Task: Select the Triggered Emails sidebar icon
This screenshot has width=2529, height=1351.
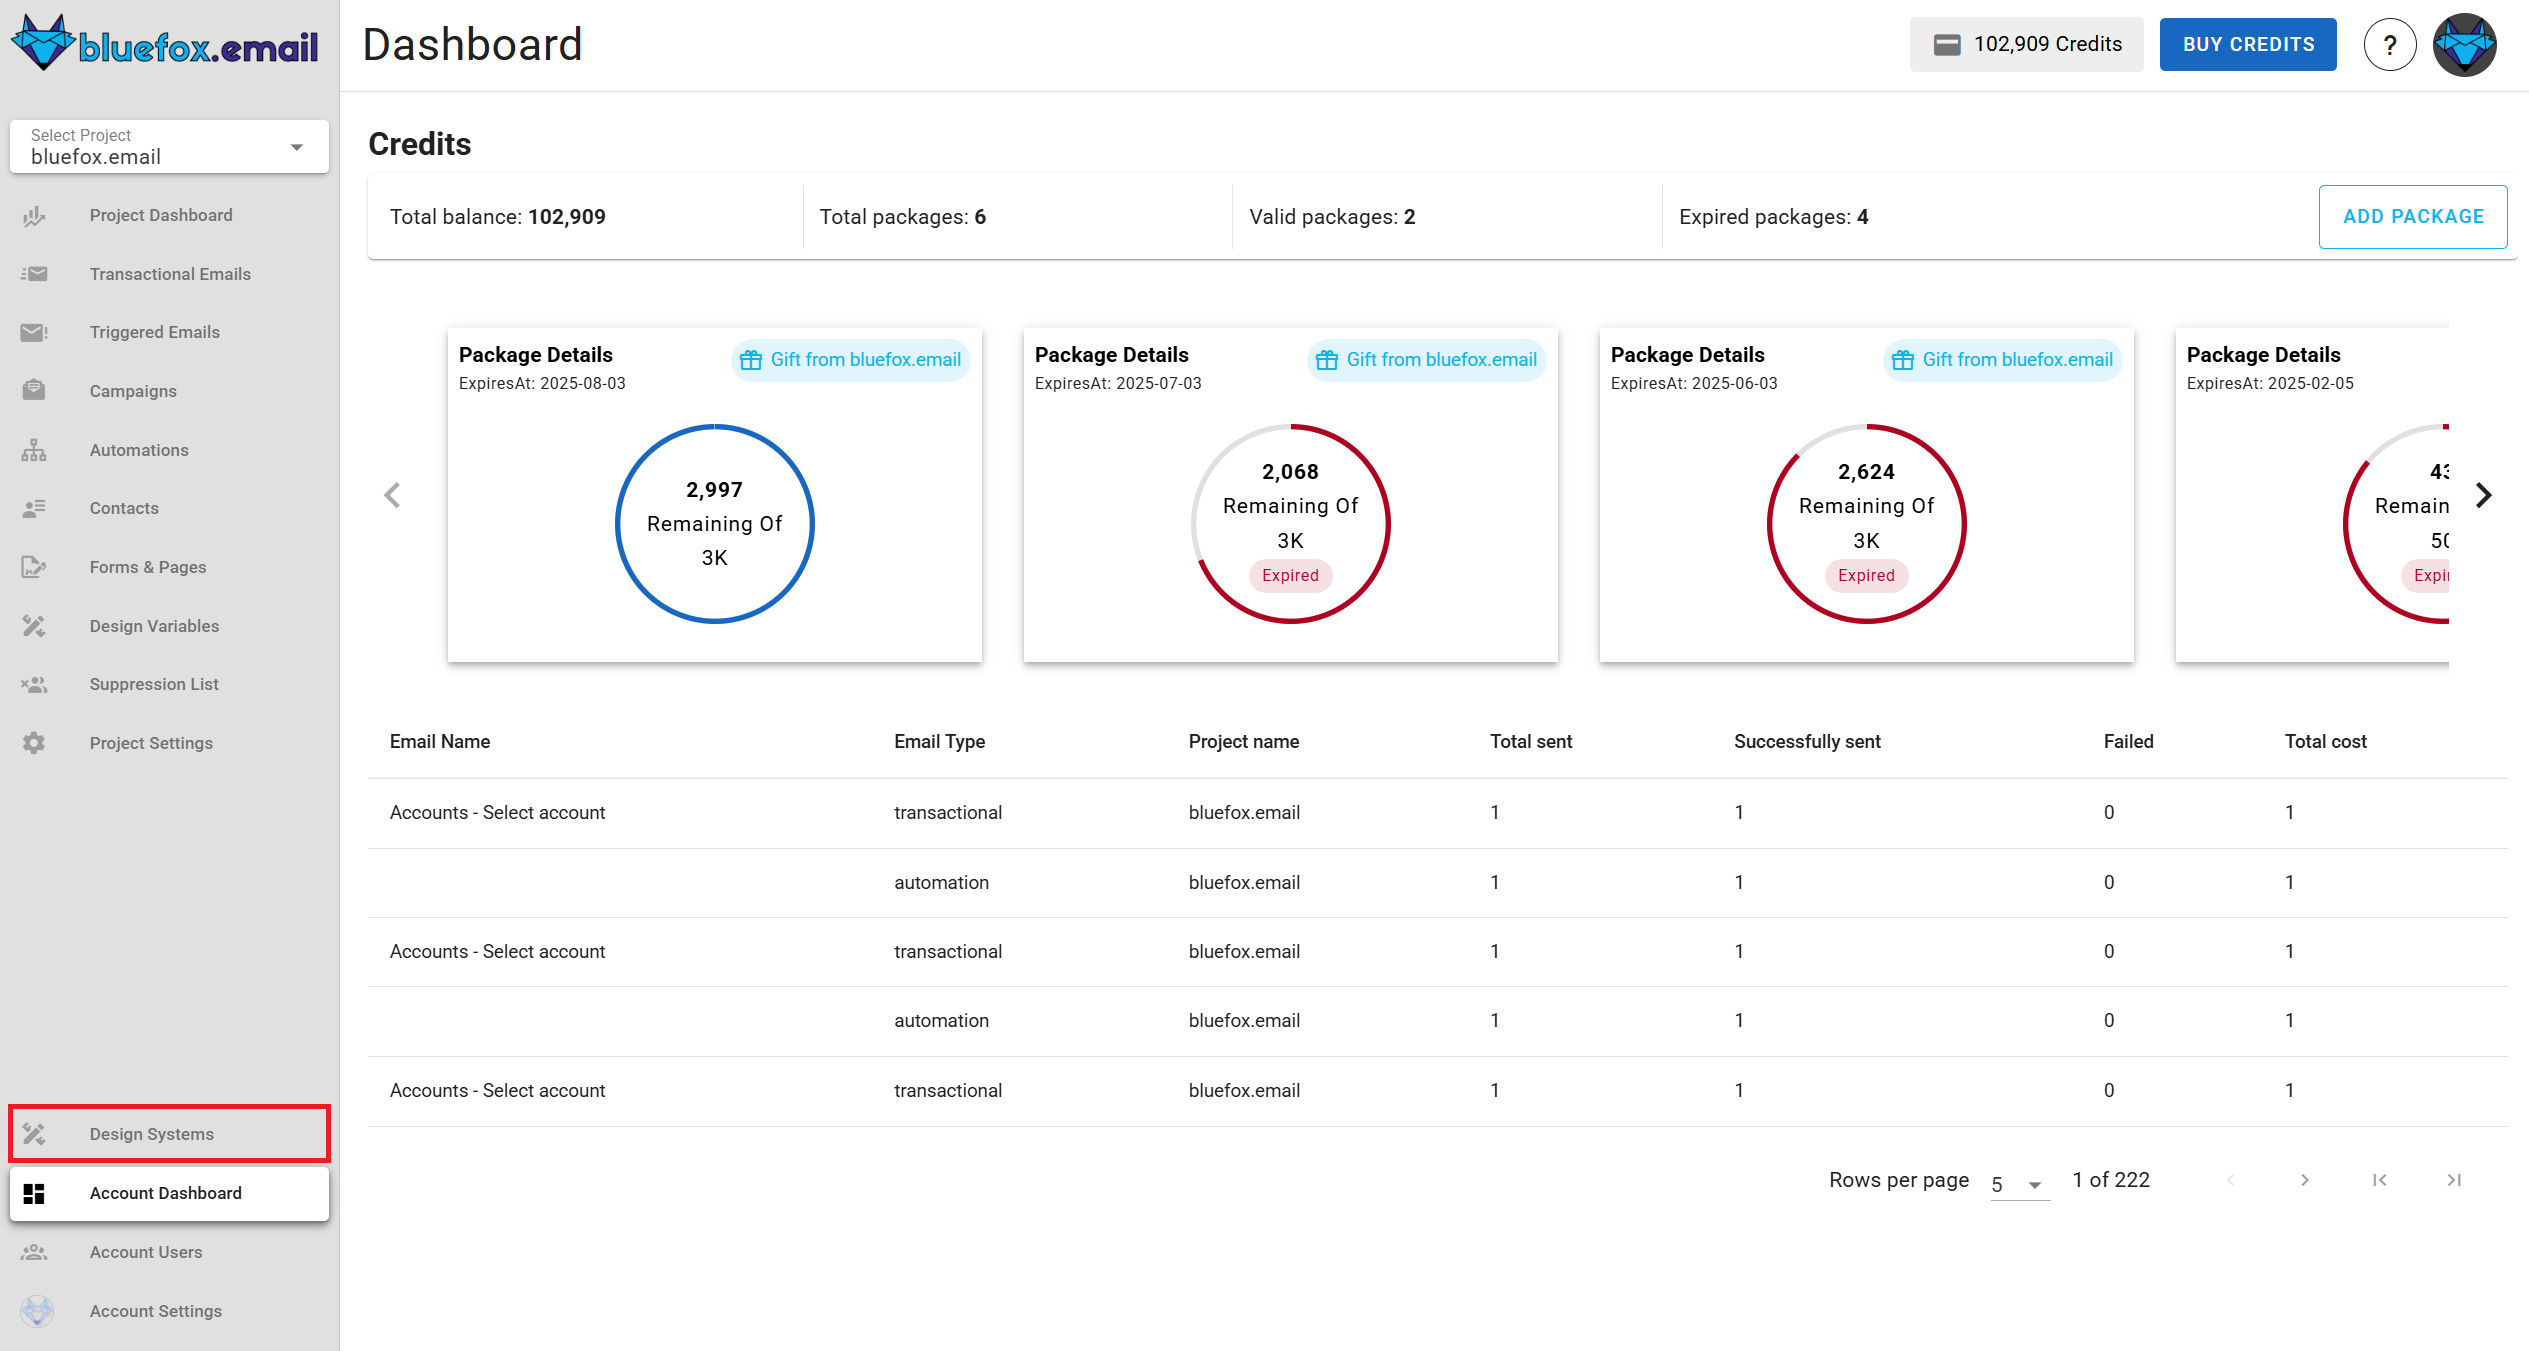Action: tap(34, 332)
